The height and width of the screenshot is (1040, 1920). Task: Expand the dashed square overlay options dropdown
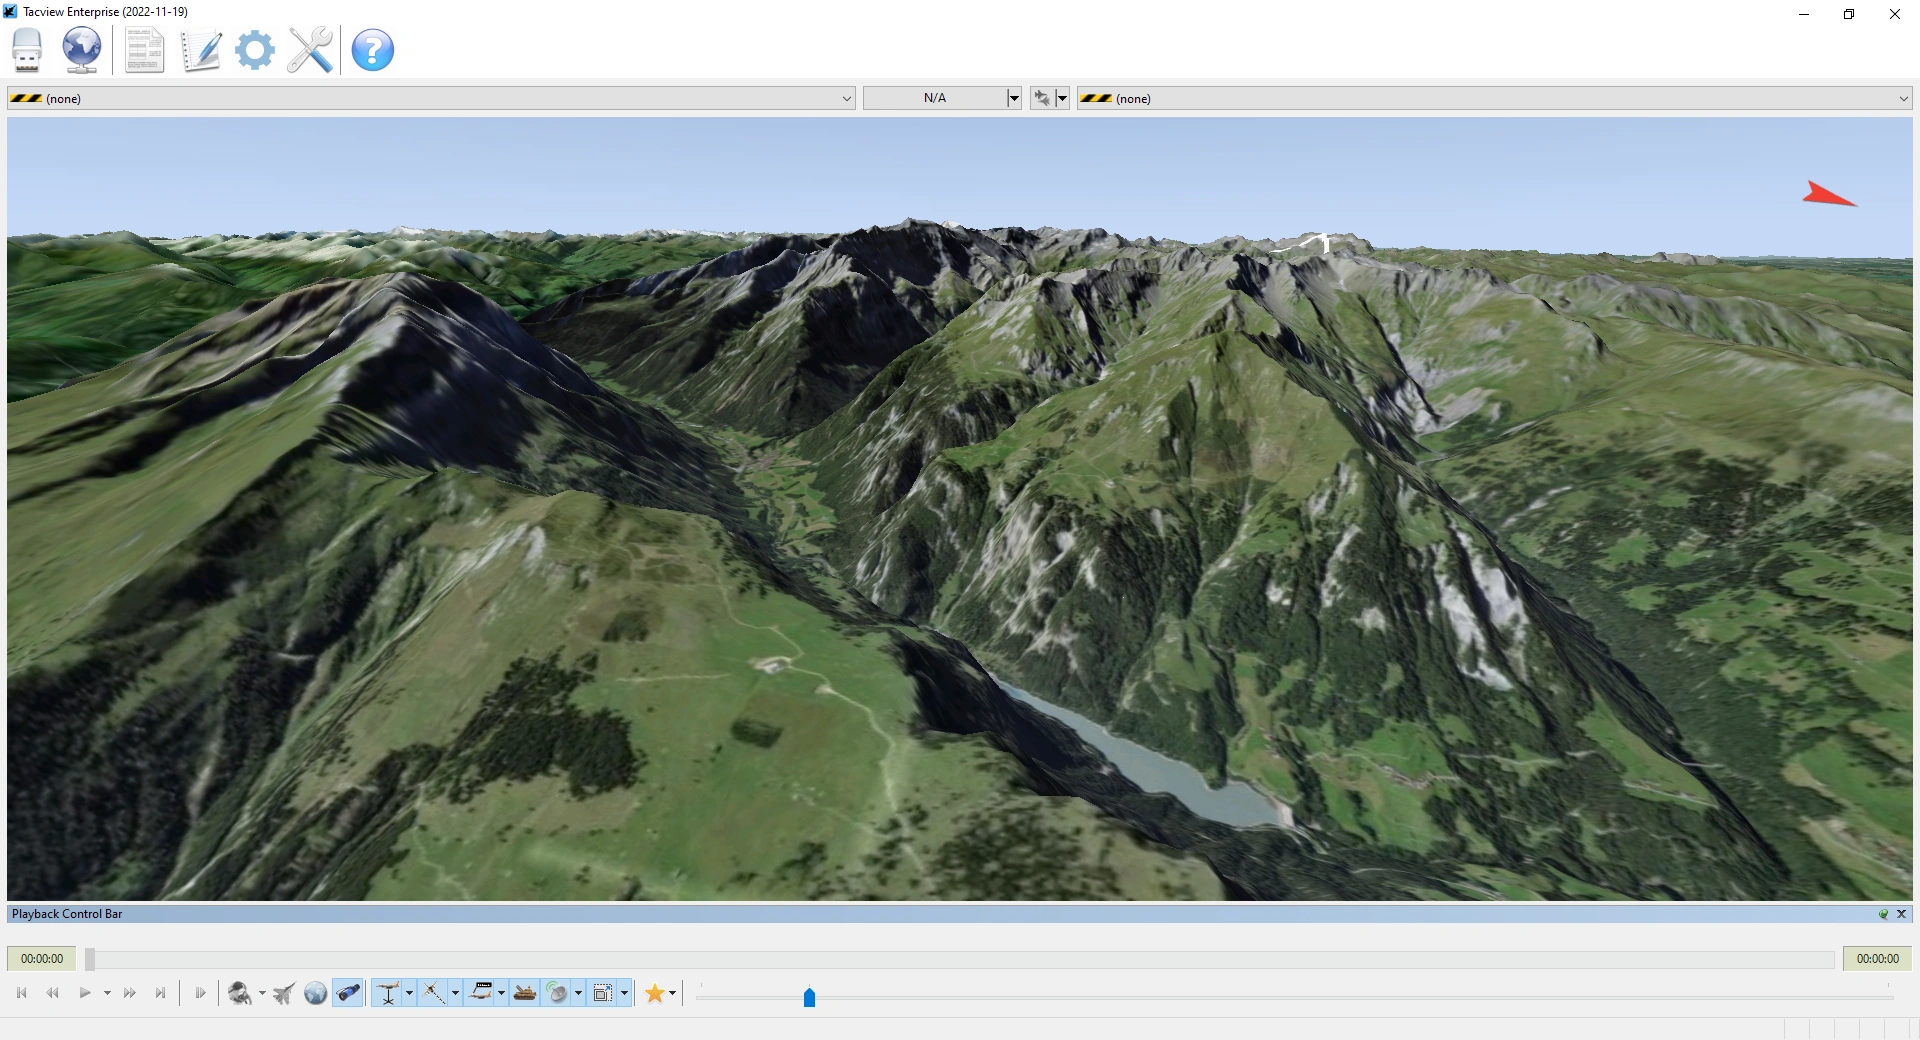624,993
